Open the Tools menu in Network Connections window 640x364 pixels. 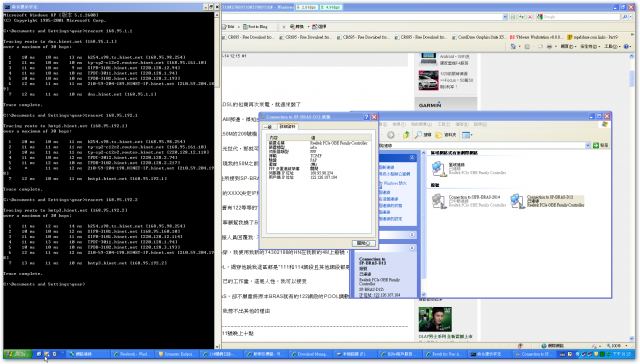tap(443, 124)
